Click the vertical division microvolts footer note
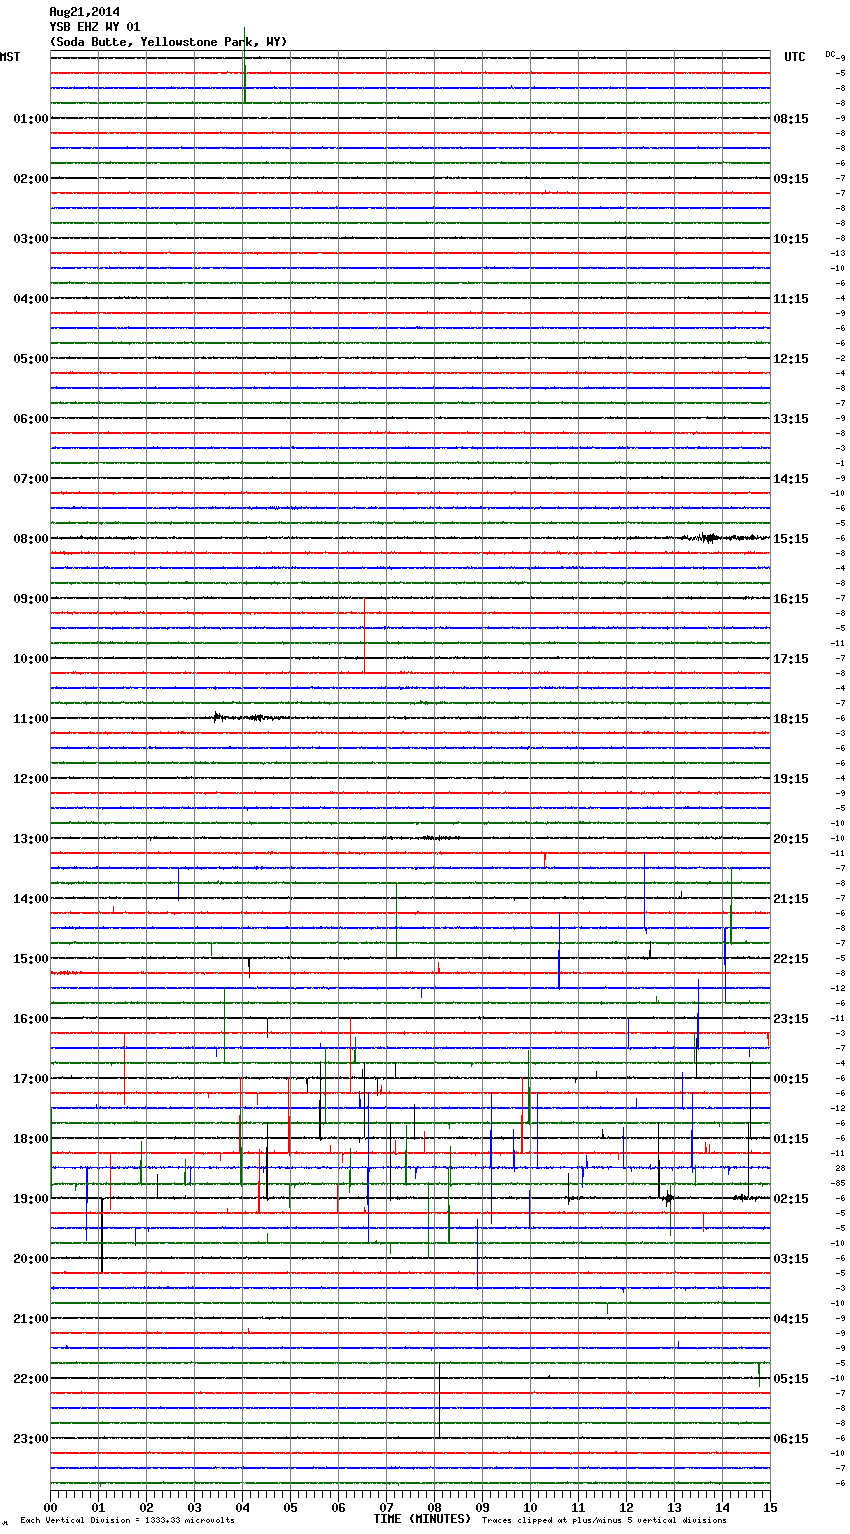 point(127,1521)
